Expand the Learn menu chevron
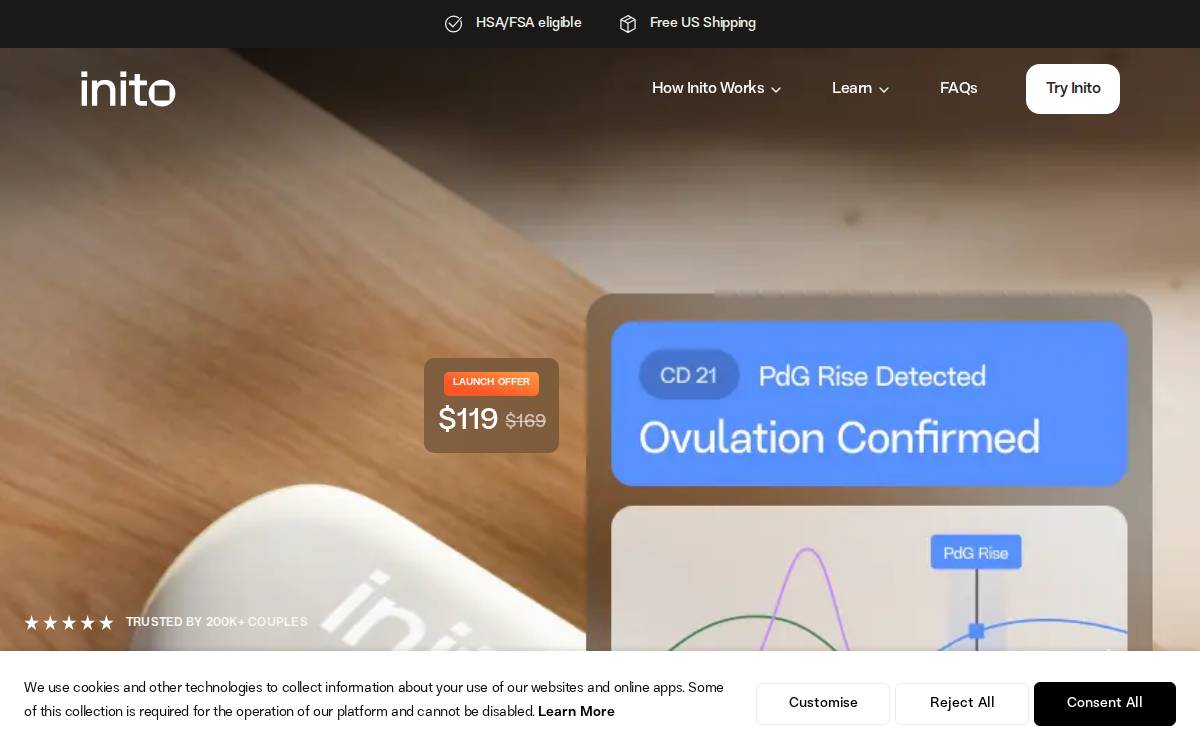Screen dimensions: 1200x750 pyautogui.click(x=884, y=90)
